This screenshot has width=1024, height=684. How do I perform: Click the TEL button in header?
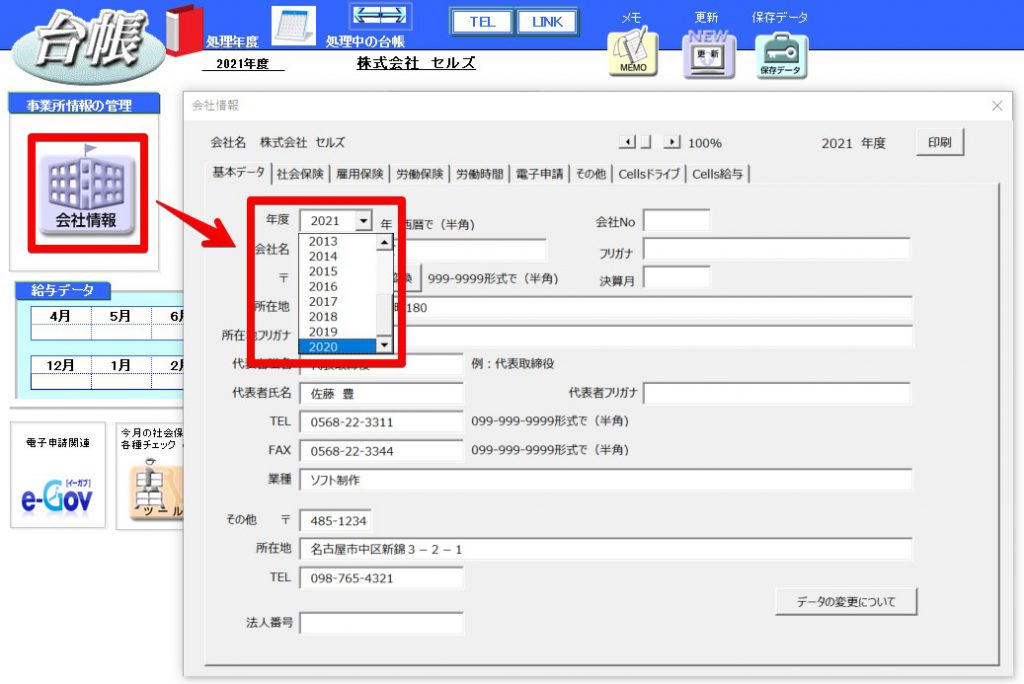tap(483, 22)
